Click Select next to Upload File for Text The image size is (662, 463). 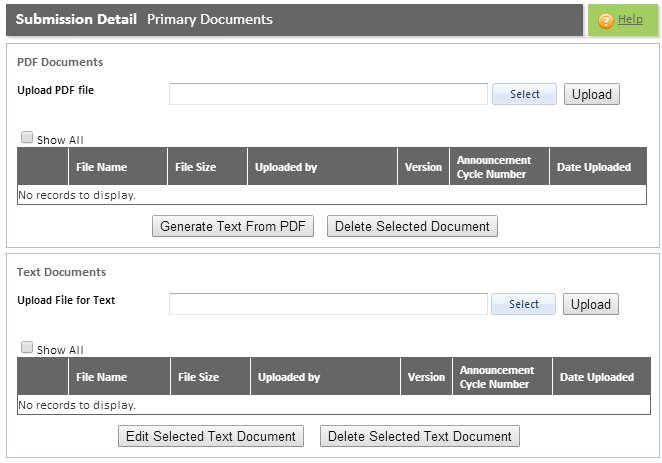click(524, 304)
